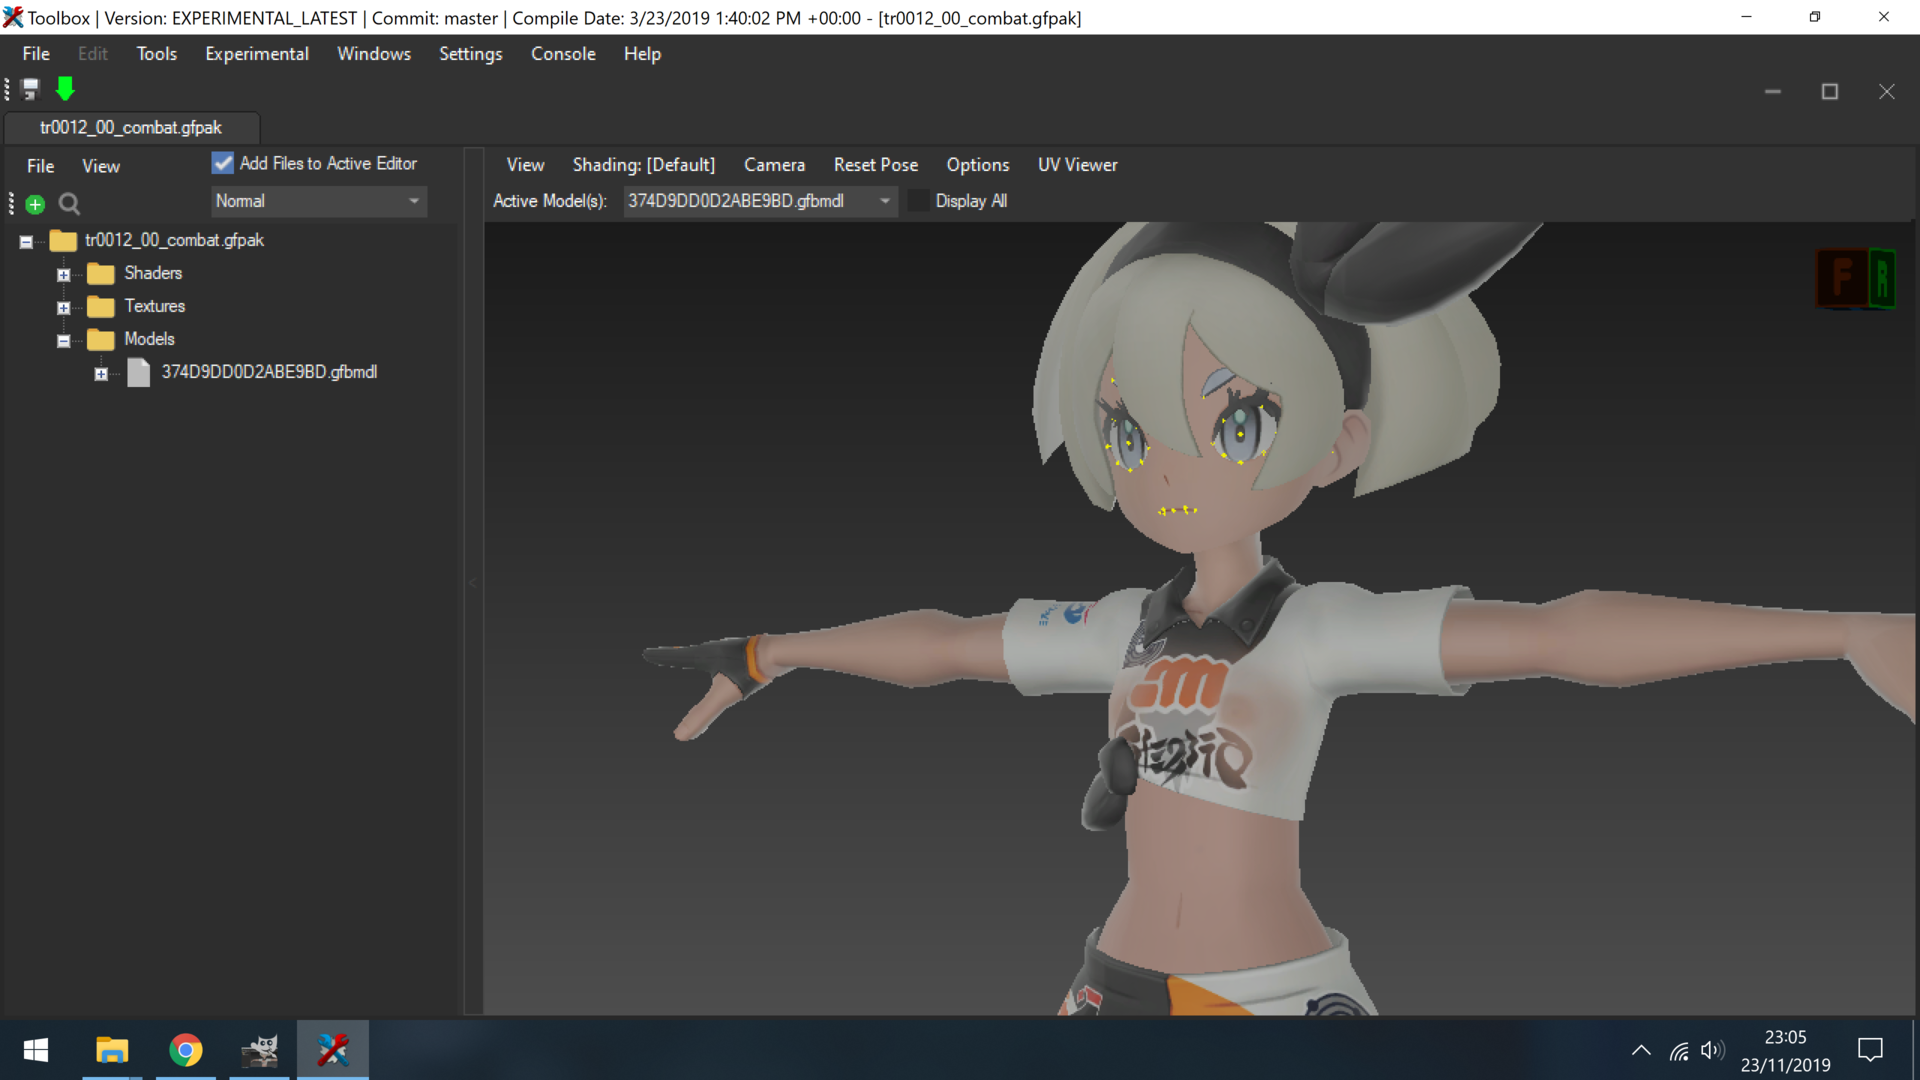Maximize the inner document window

click(x=1830, y=92)
